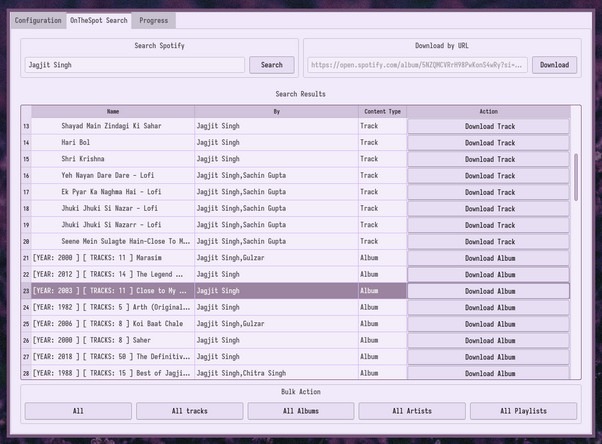Image resolution: width=602 pixels, height=444 pixels.
Task: Select the Koi Baat Chale name cell
Action: pyautogui.click(x=113, y=324)
